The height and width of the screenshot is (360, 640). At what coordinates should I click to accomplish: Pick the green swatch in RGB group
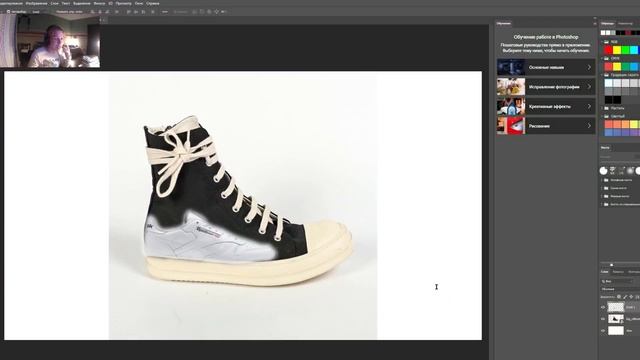coord(625,50)
